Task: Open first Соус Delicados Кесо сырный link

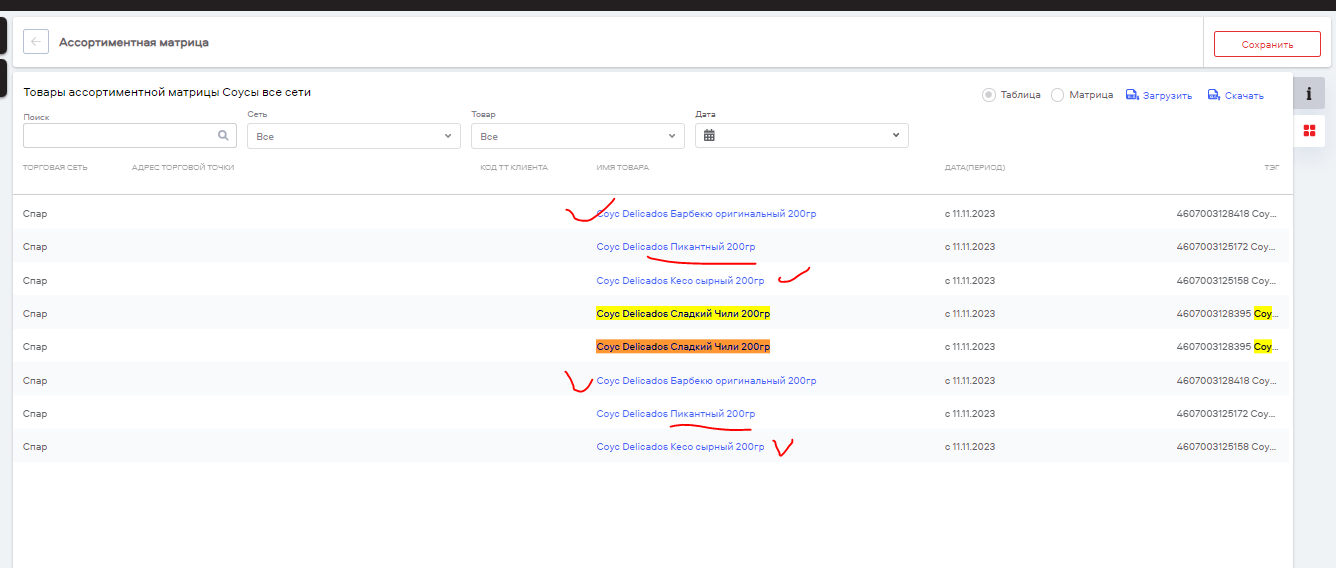Action: [x=680, y=281]
